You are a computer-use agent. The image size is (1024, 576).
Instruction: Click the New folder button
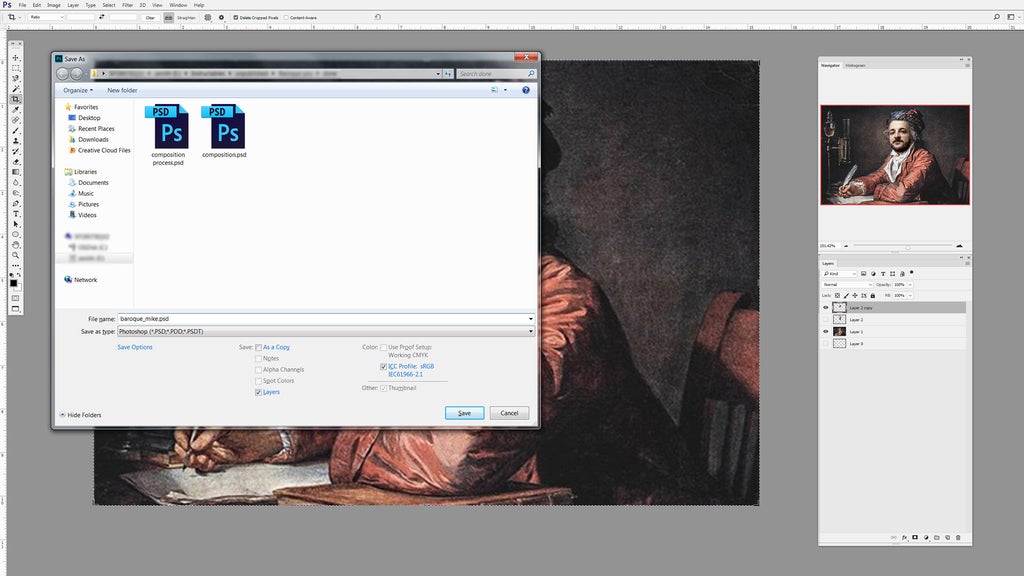(122, 90)
